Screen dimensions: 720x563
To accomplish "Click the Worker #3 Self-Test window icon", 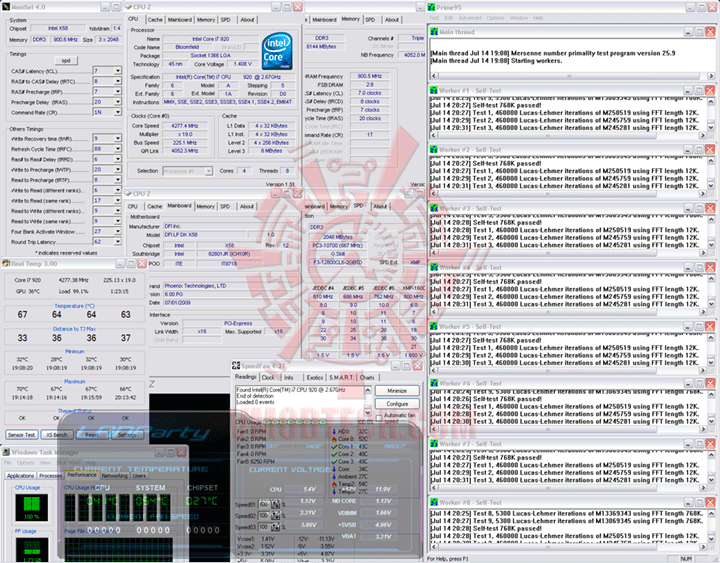I will click(x=433, y=208).
